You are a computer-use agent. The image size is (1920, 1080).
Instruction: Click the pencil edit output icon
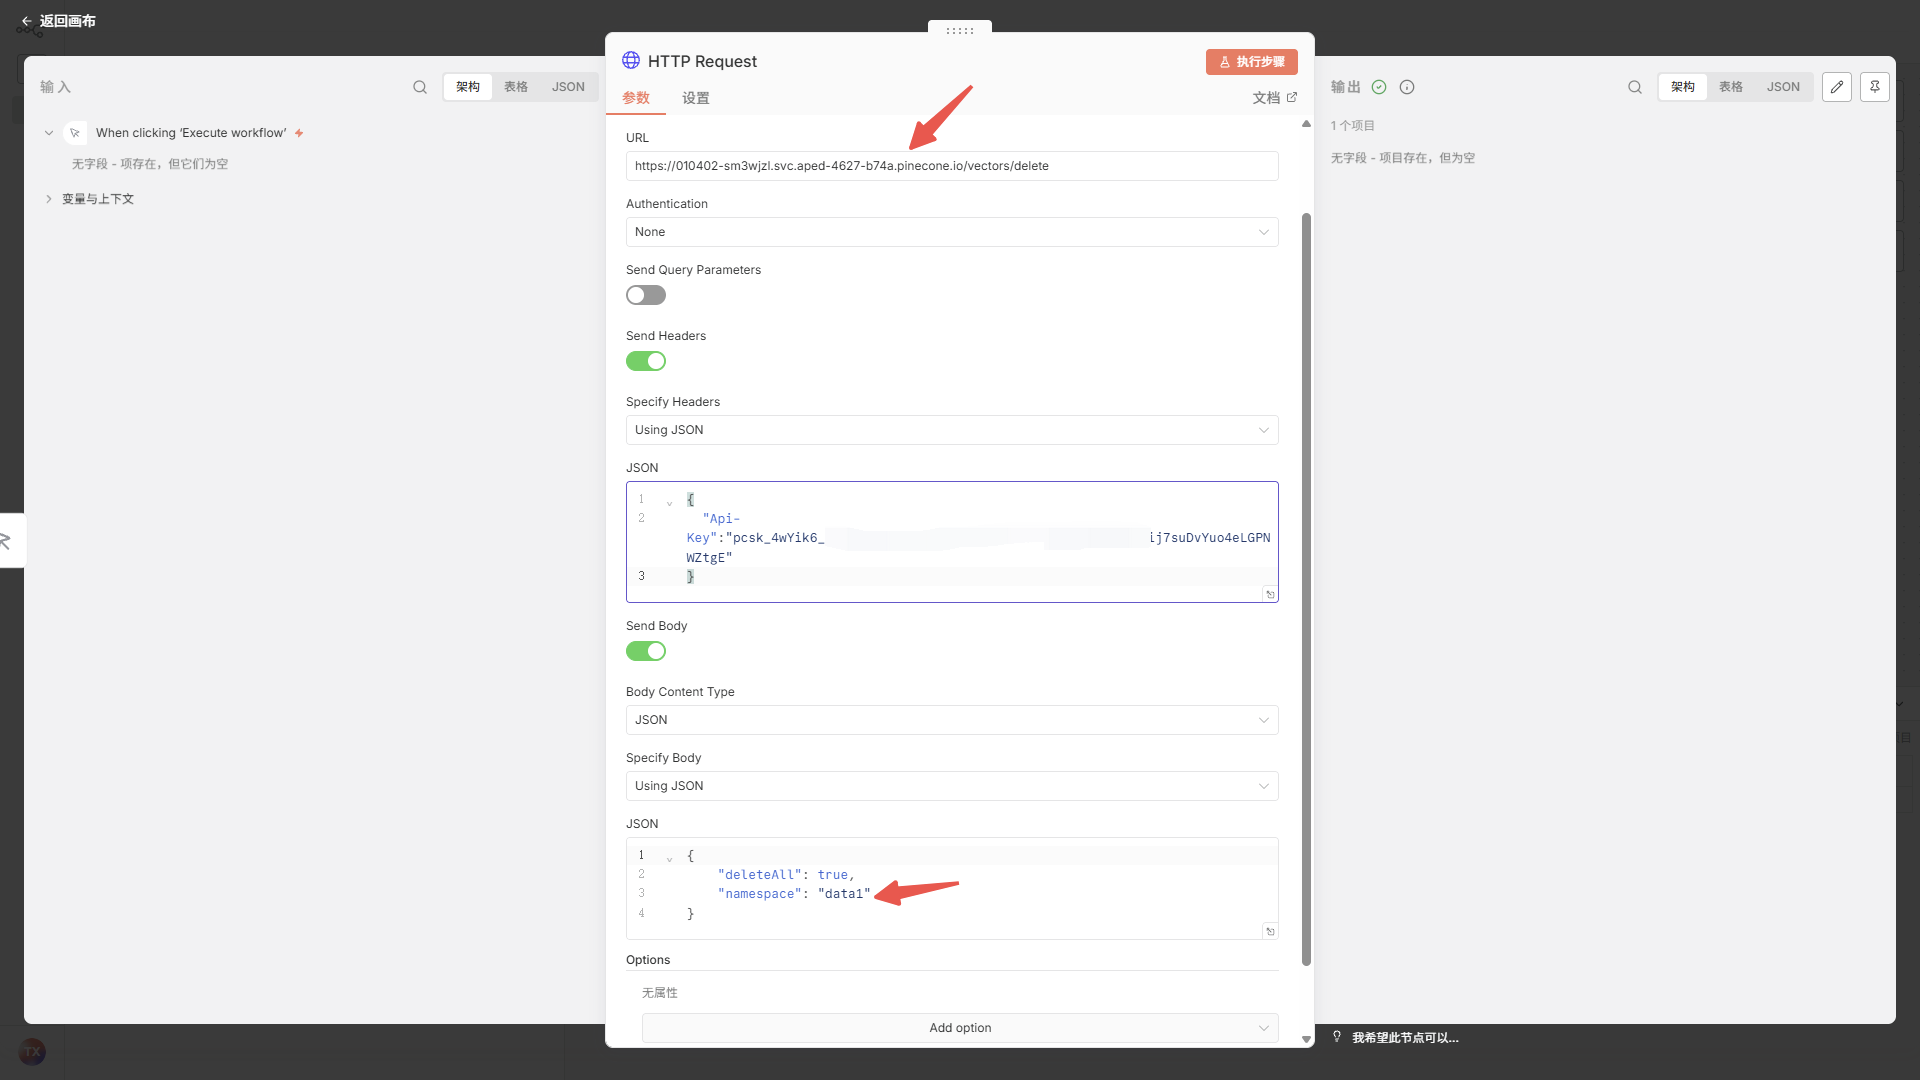pyautogui.click(x=1837, y=87)
